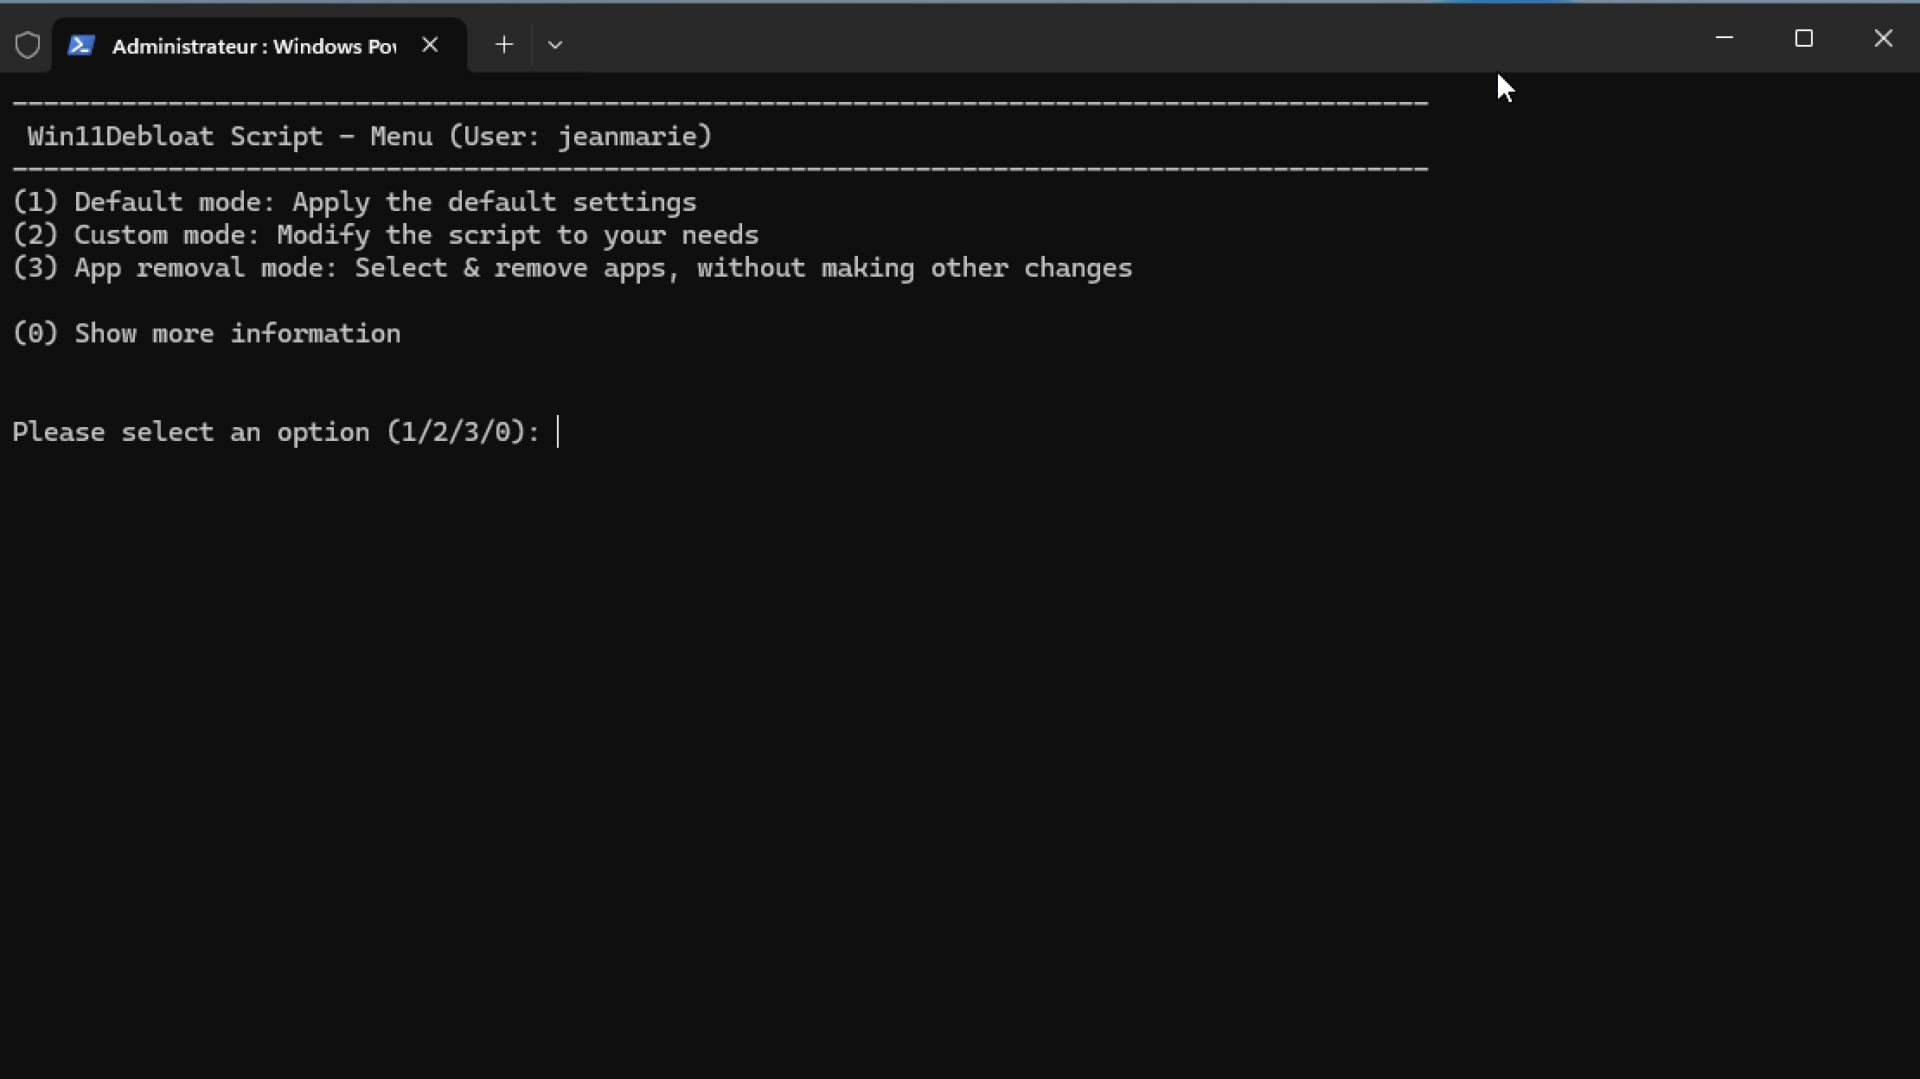Click the Custom mode option line
Viewport: 1920px width, 1079px height.
386,235
